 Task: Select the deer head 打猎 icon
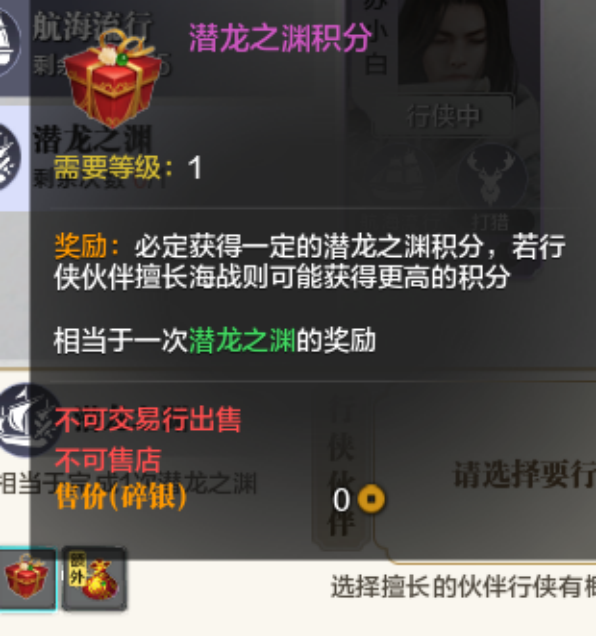491,177
